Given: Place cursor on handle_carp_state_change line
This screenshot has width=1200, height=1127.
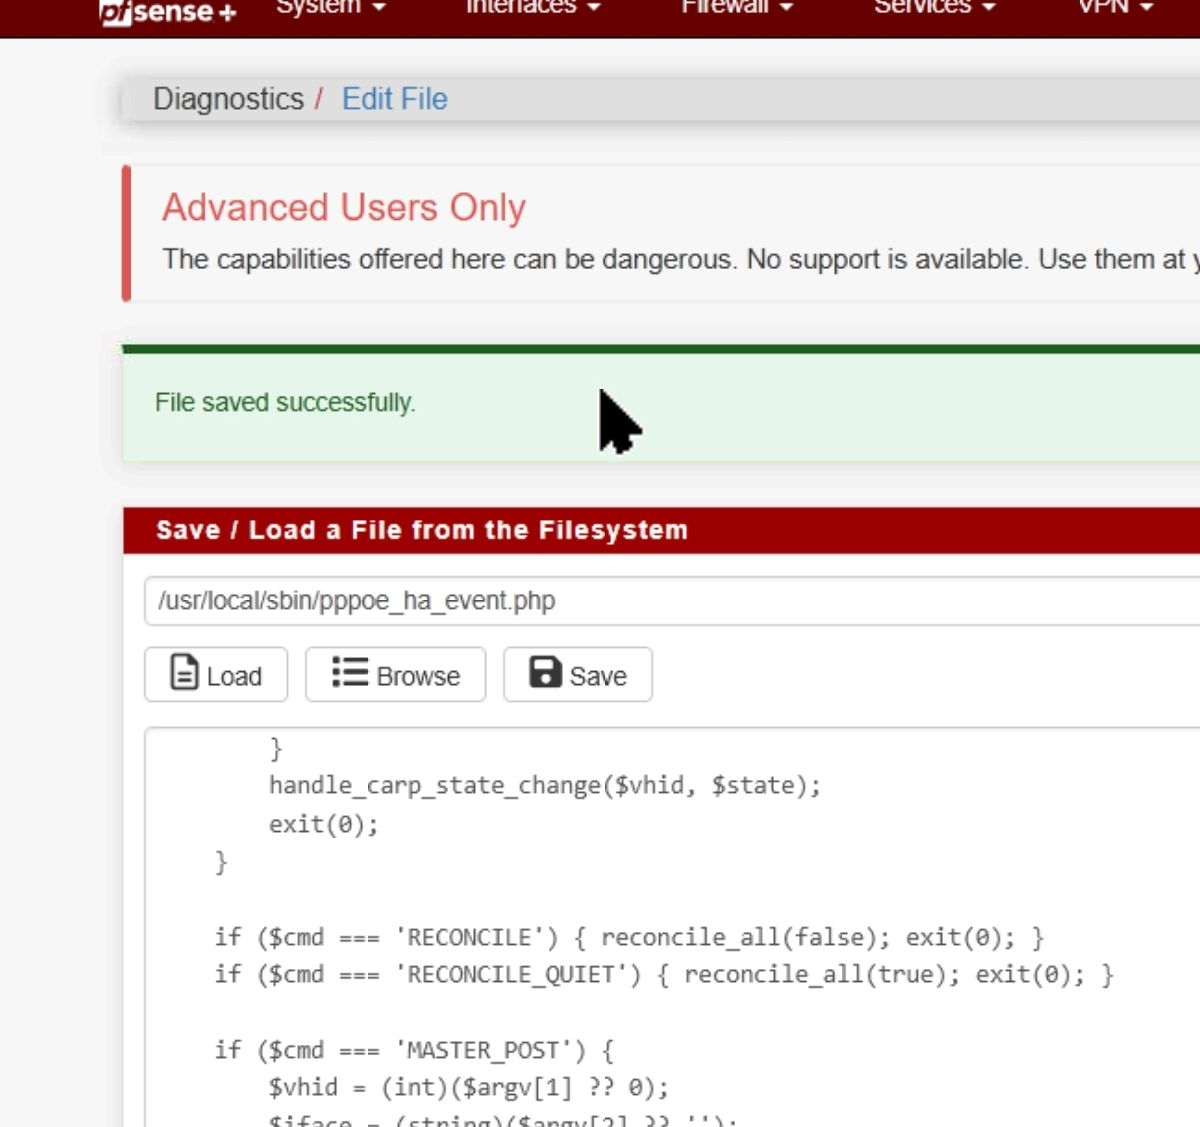Looking at the screenshot, I should 544,786.
